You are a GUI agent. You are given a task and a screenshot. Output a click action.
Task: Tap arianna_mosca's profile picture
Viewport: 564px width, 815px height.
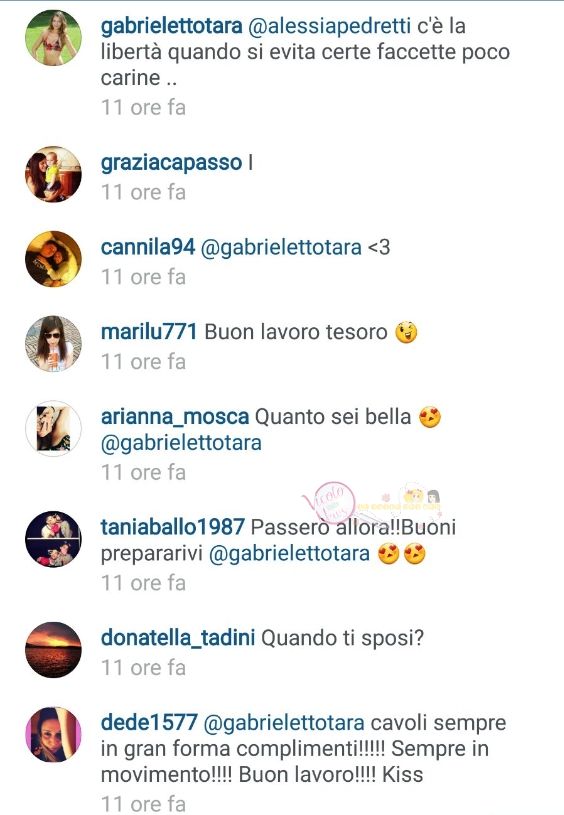tap(54, 428)
